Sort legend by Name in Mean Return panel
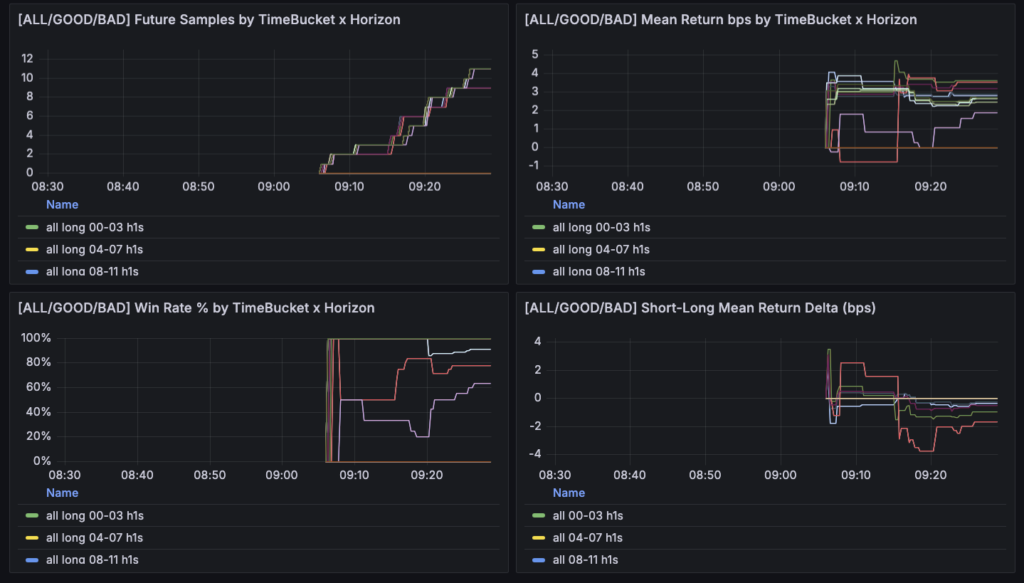Viewport: 1024px width, 583px height. click(x=569, y=205)
